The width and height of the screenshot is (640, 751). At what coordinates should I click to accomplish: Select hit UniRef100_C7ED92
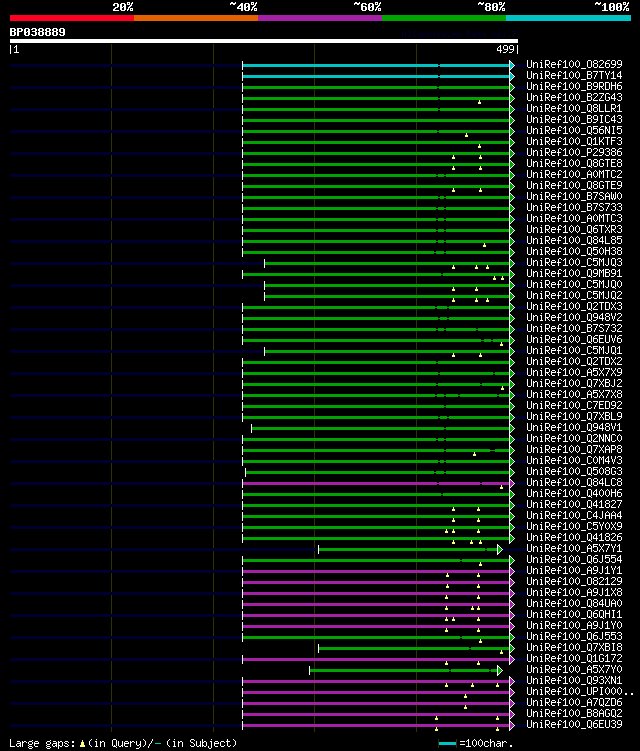click(574, 406)
